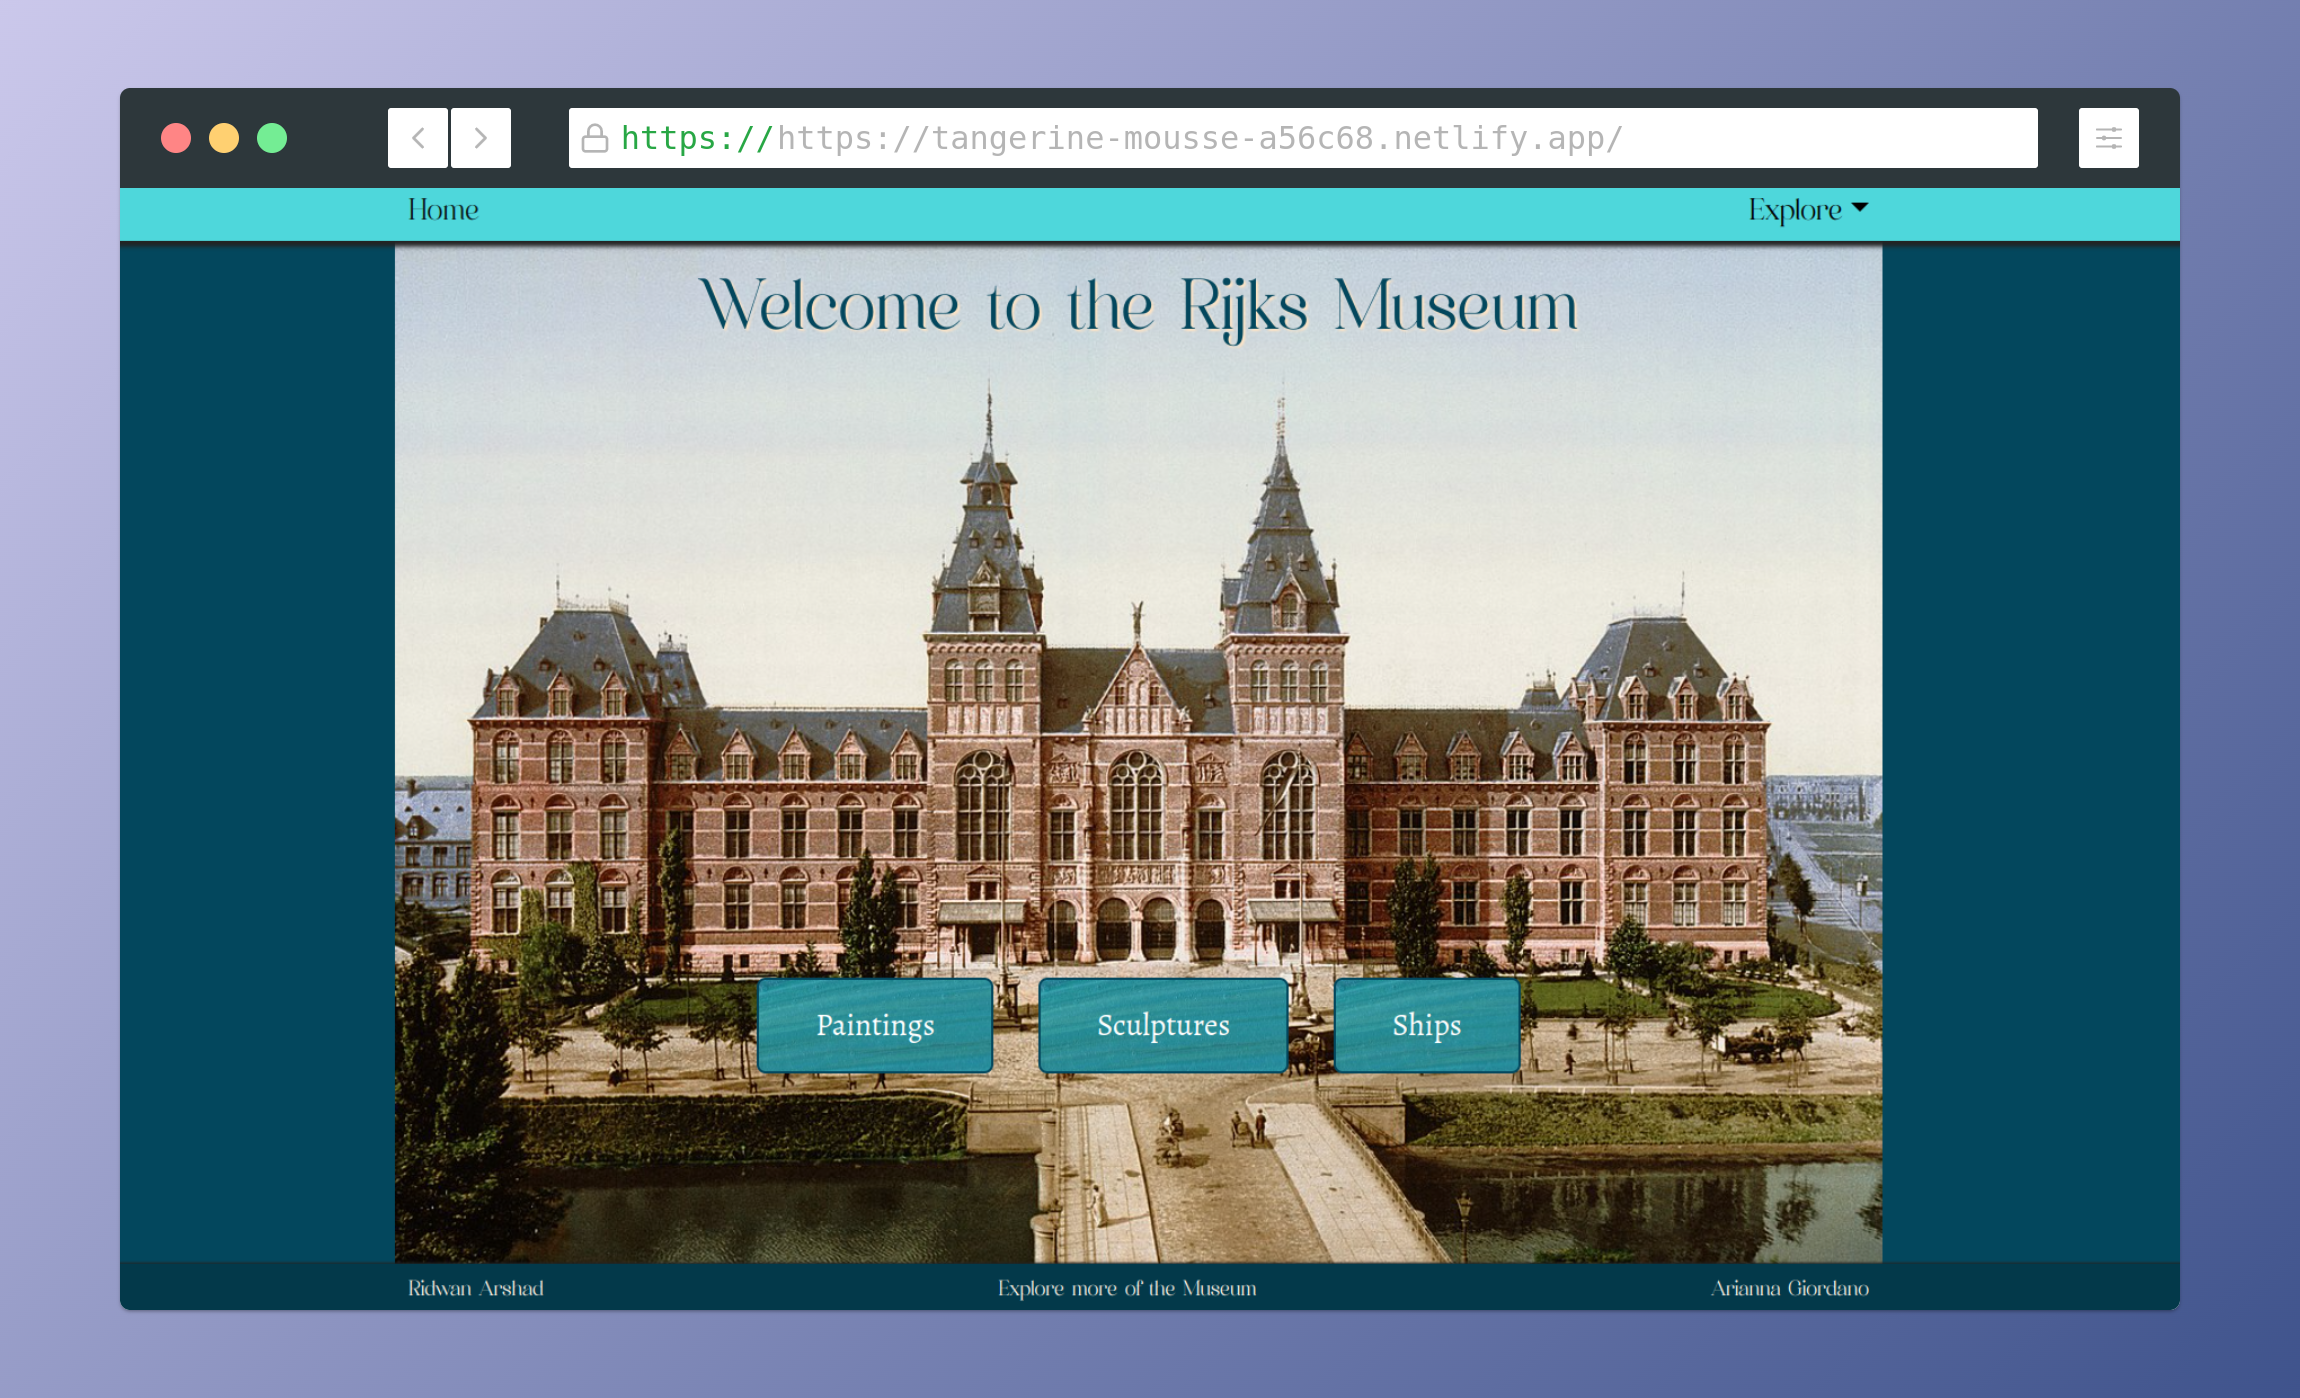Click the 'Welcome to the Rijks Museum' heading
This screenshot has height=1398, width=2300.
(x=1138, y=306)
